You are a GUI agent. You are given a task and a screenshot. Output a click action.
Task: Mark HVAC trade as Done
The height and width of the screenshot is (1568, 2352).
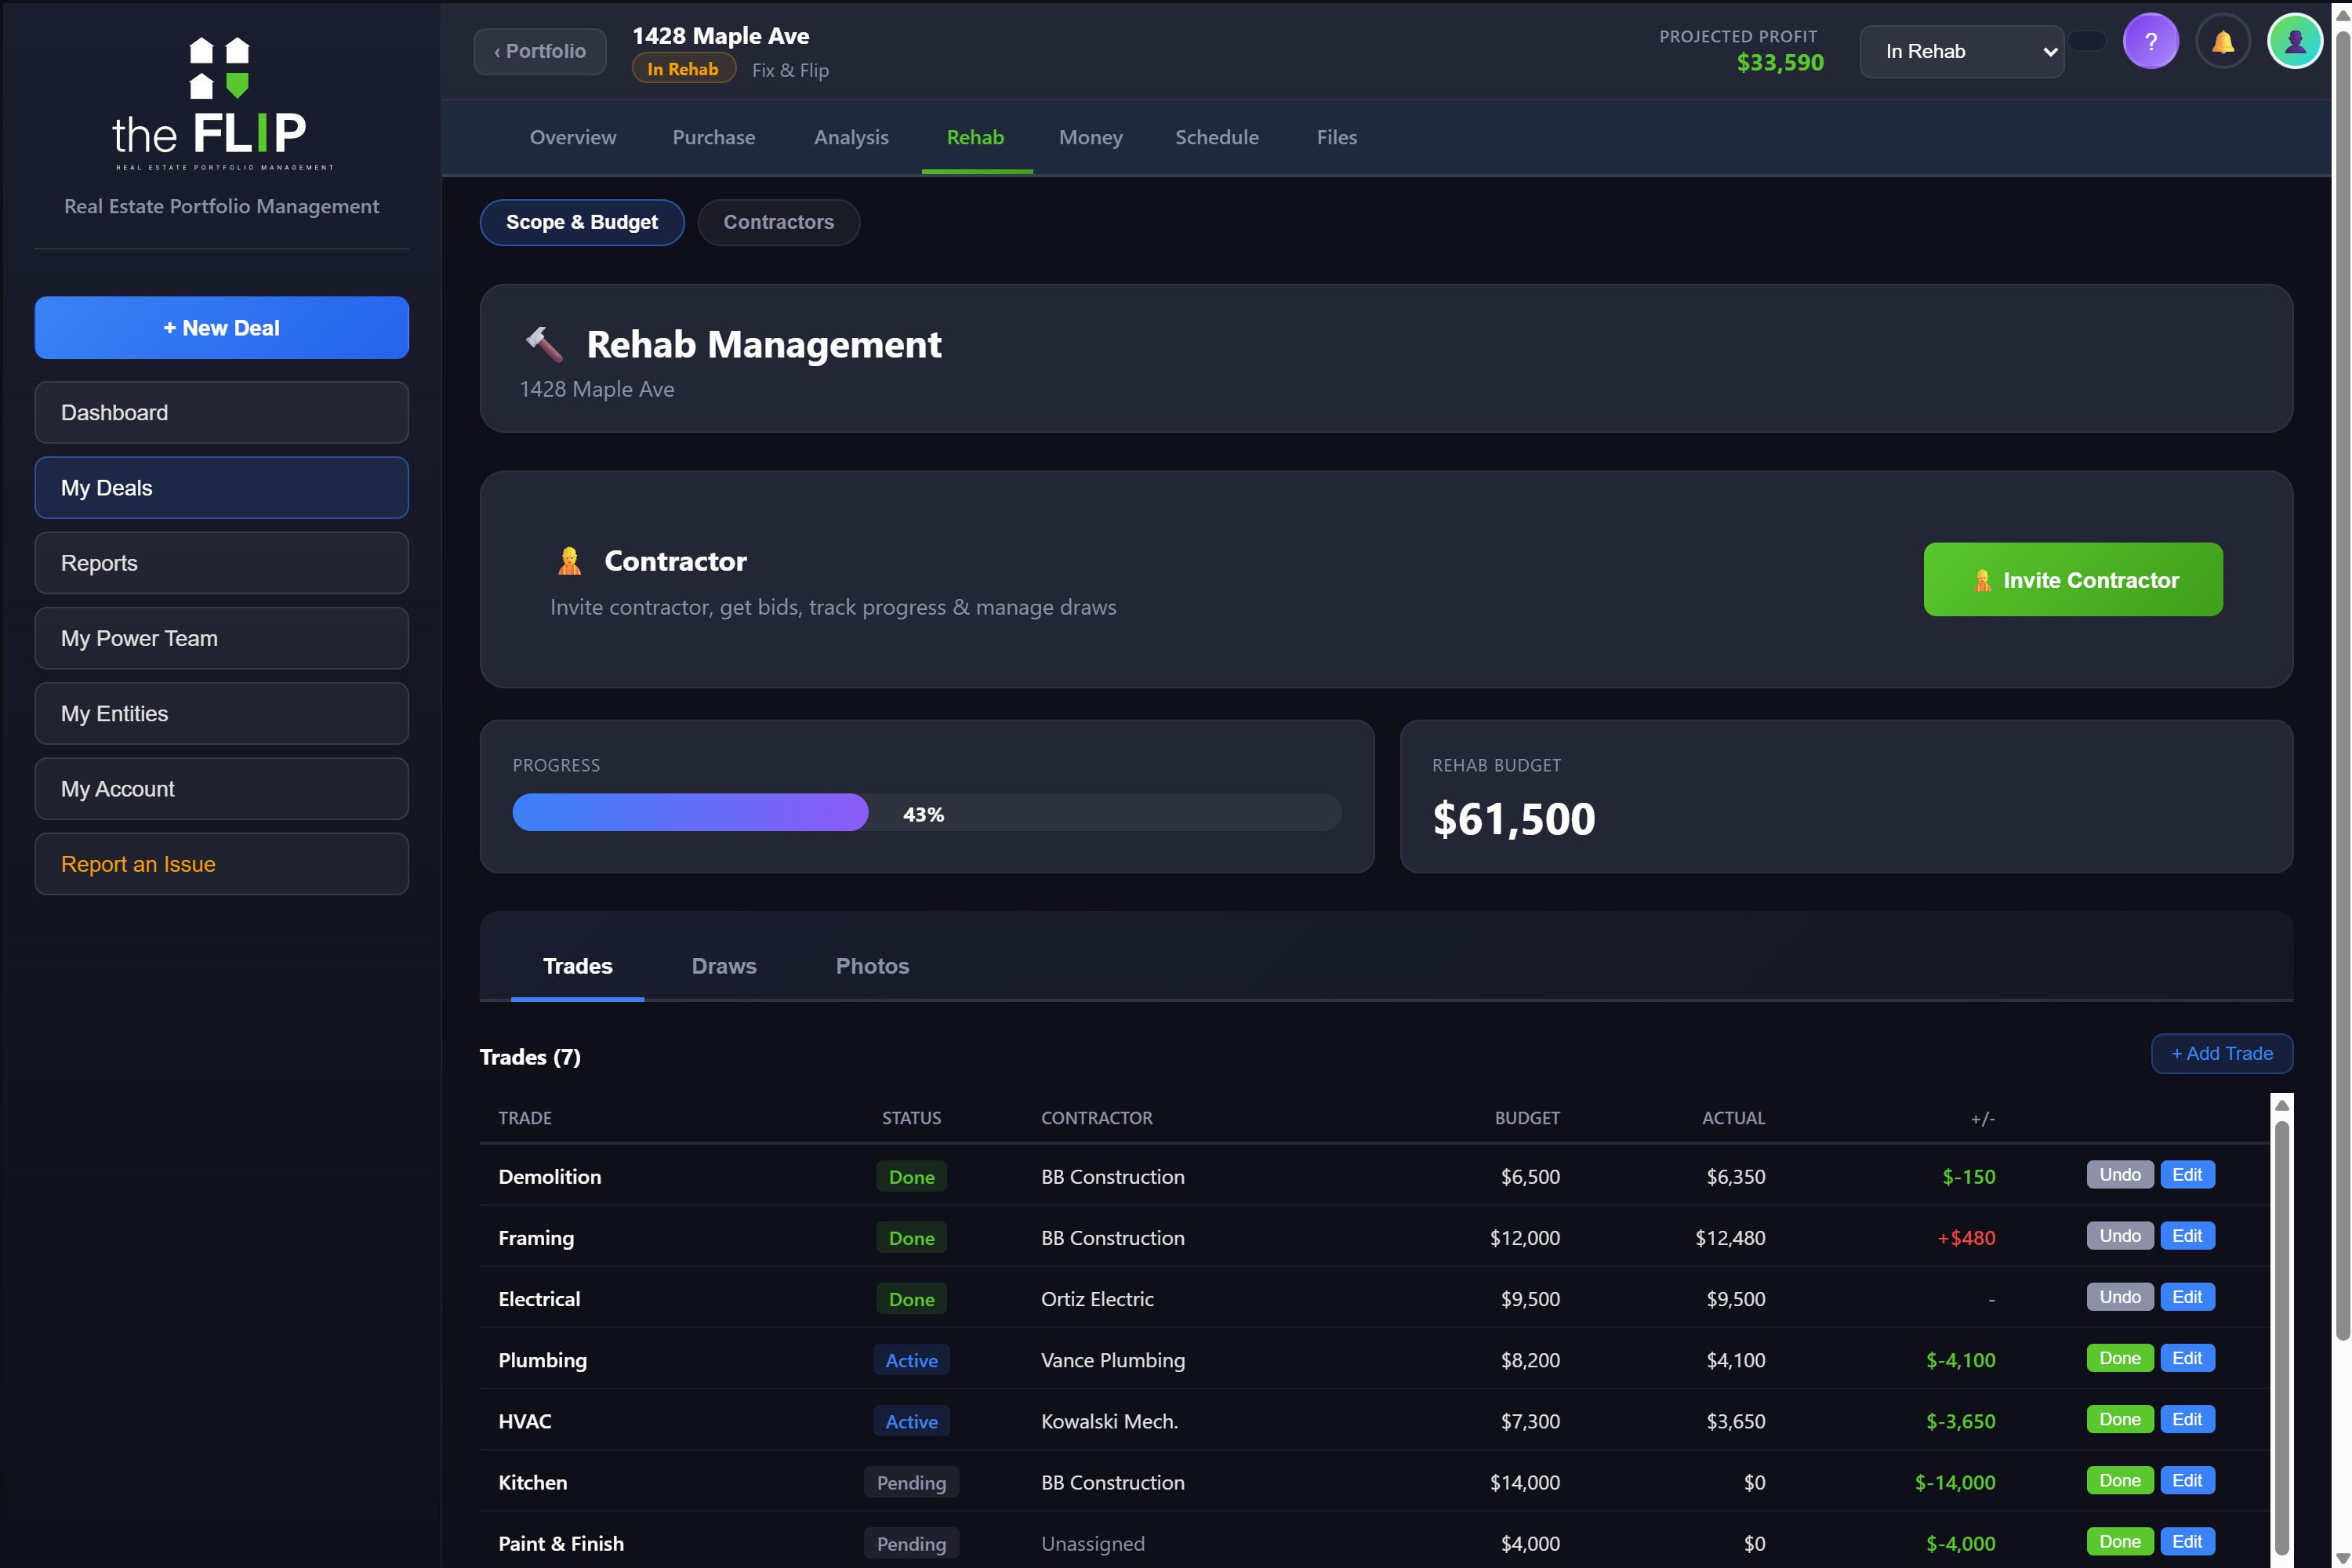pos(2120,1419)
